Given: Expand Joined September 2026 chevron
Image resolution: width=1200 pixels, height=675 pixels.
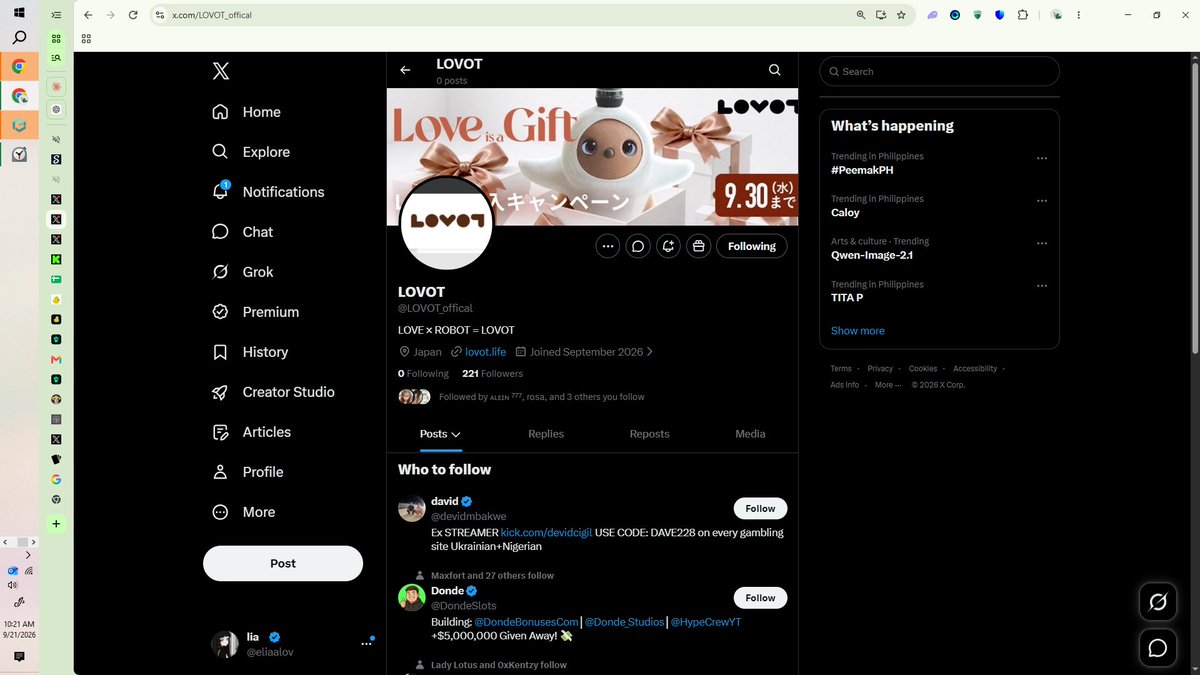Looking at the screenshot, I should 650,352.
